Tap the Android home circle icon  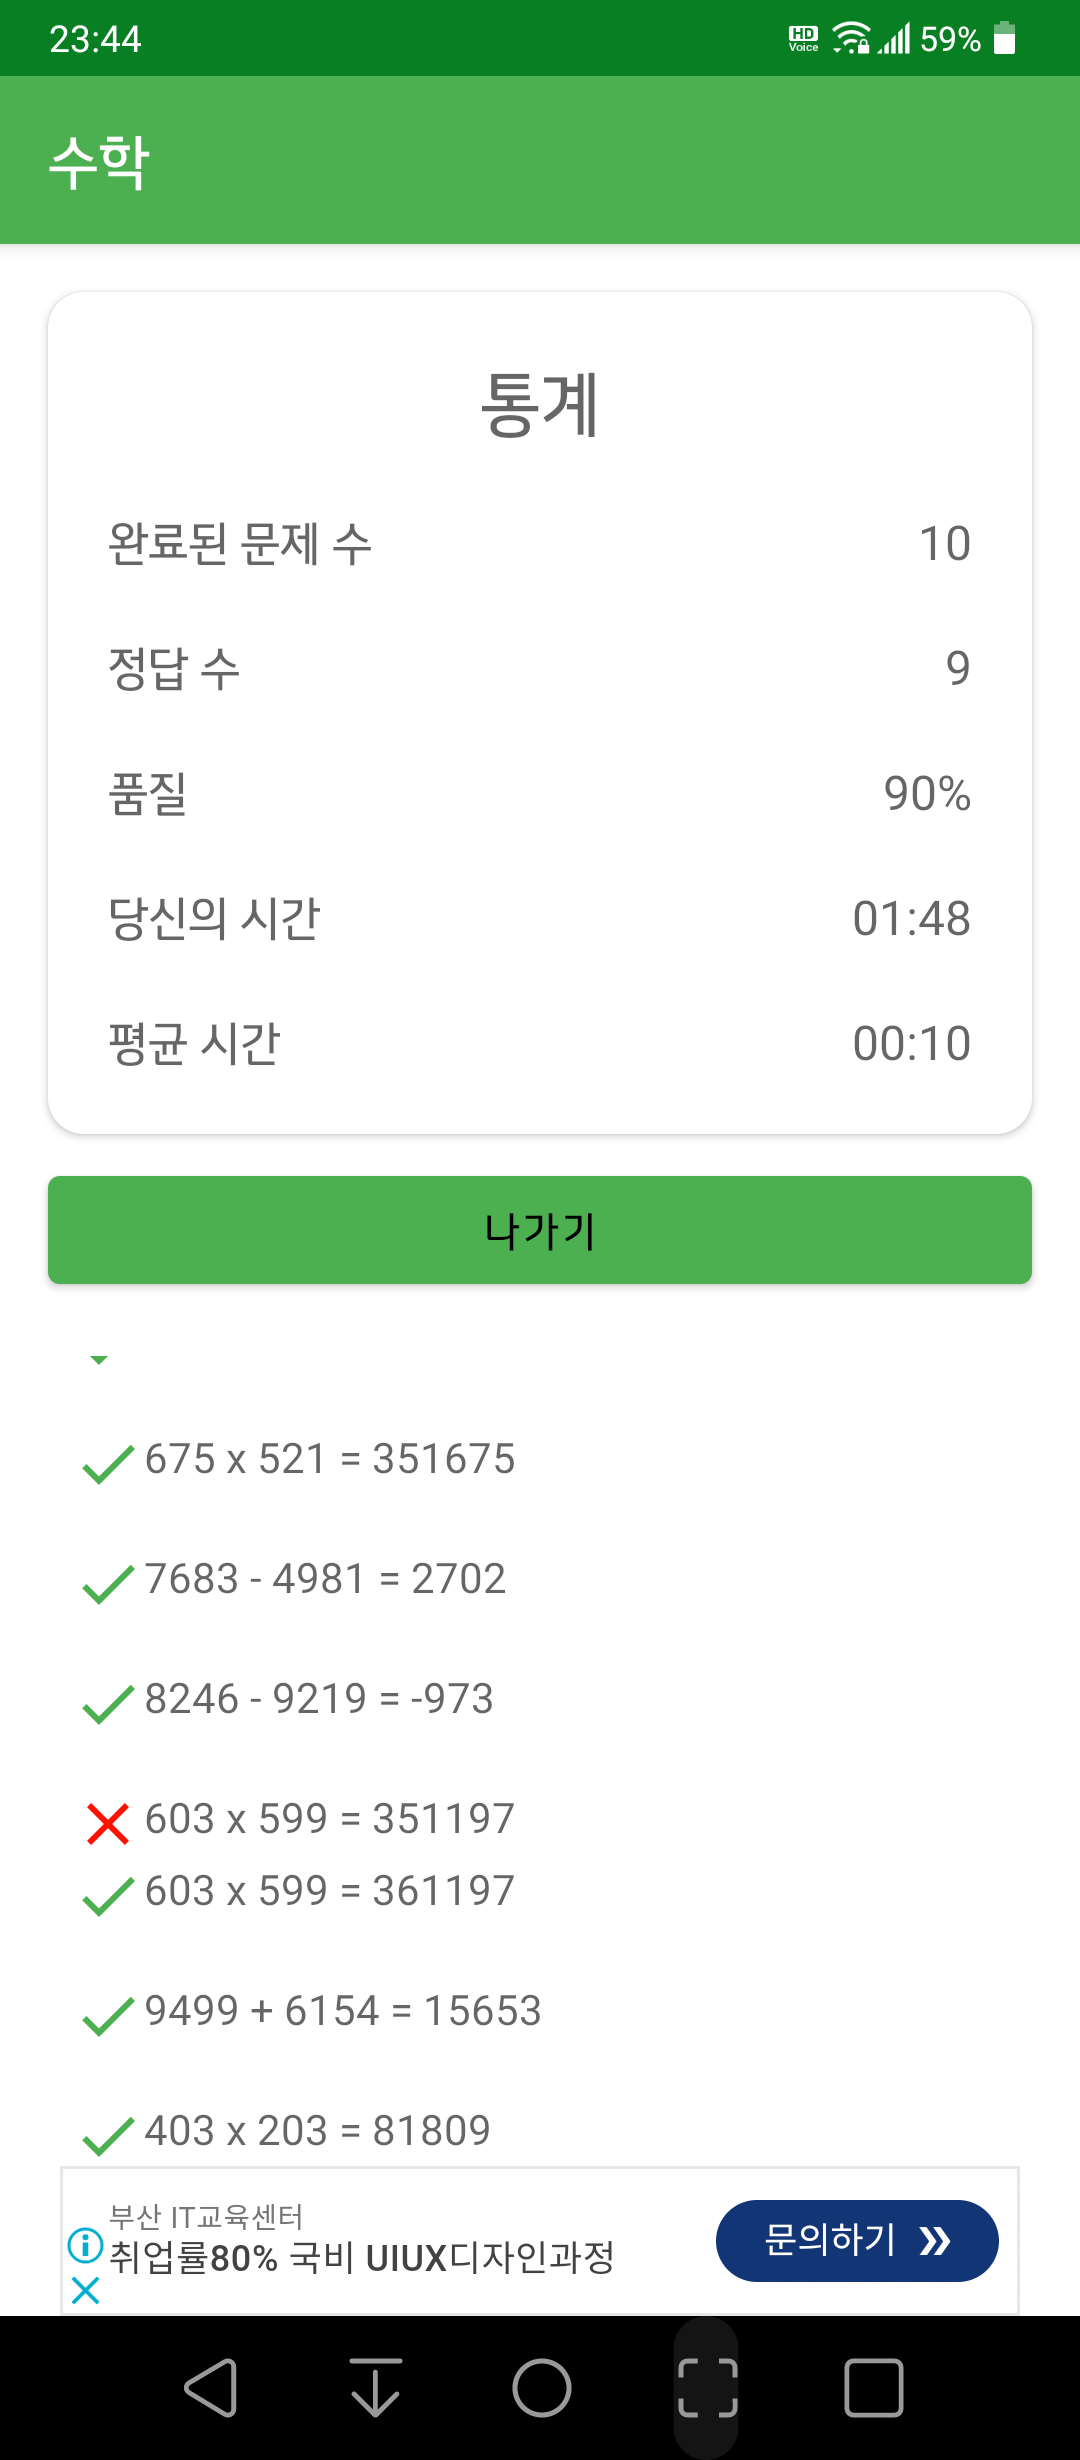pos(542,2388)
